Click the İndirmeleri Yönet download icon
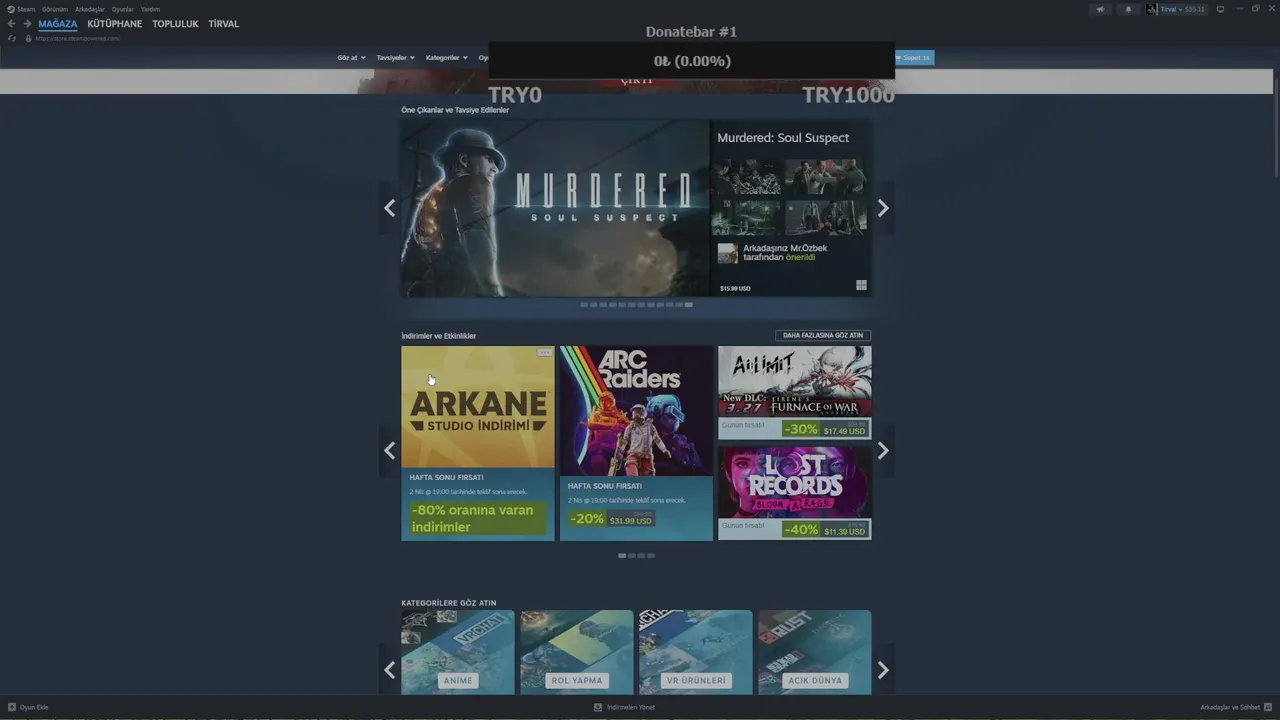Screen dimensions: 1280x720 (598, 707)
